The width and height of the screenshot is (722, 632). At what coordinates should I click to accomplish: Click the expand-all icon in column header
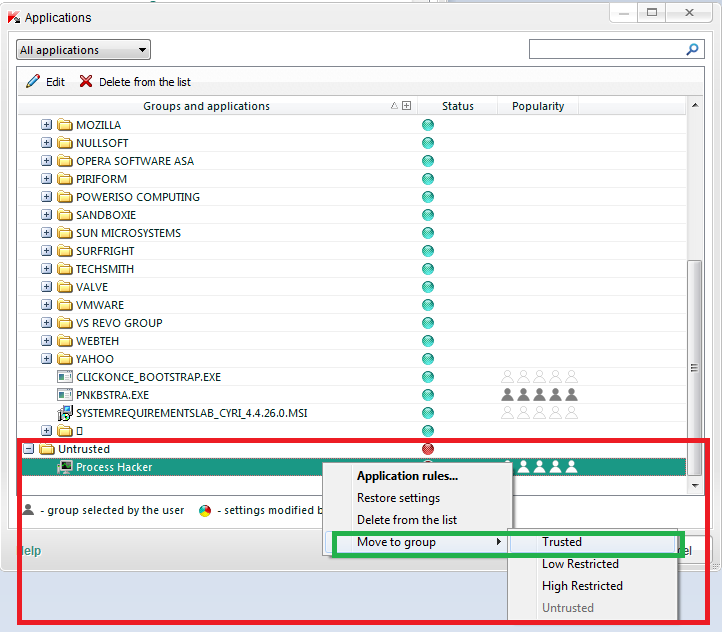[406, 106]
